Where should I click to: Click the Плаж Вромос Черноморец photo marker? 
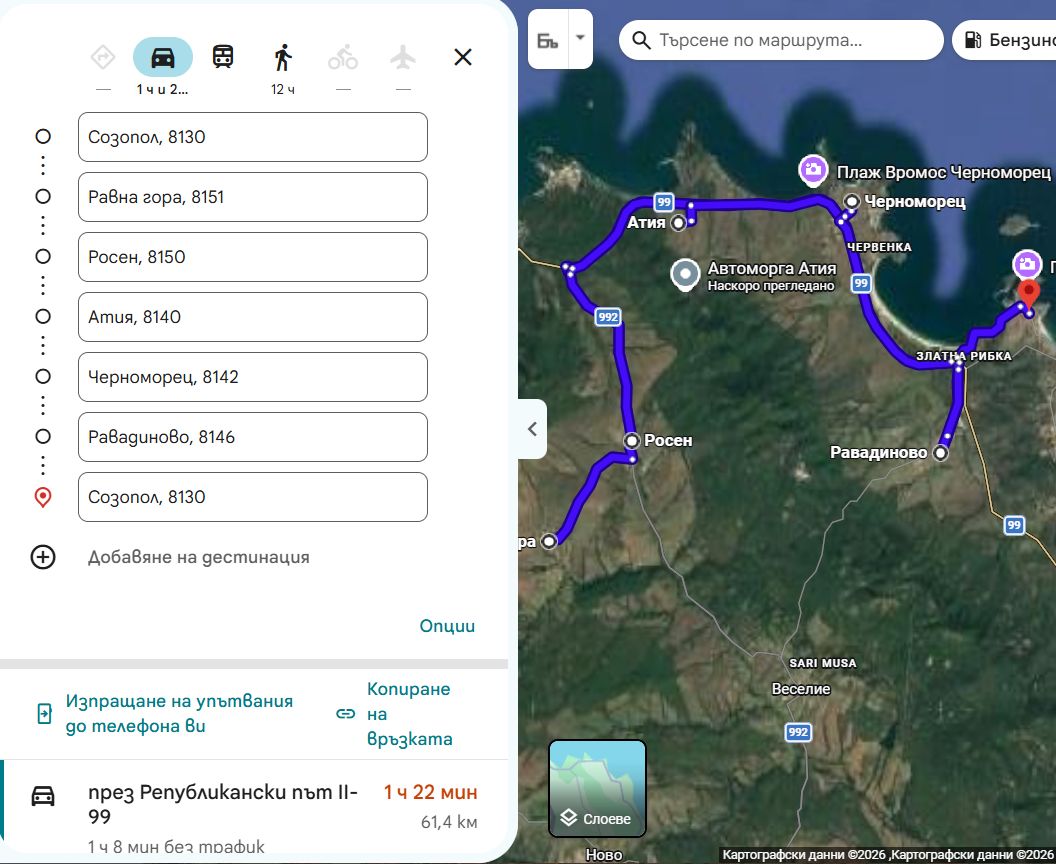(813, 171)
